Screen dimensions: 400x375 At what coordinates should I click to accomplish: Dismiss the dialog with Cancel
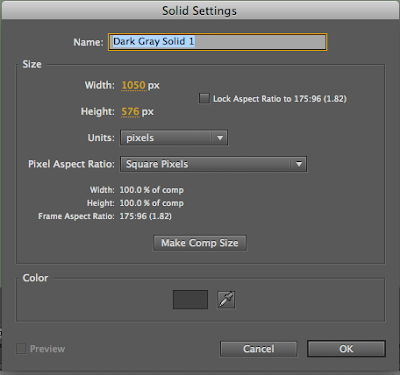(x=259, y=349)
